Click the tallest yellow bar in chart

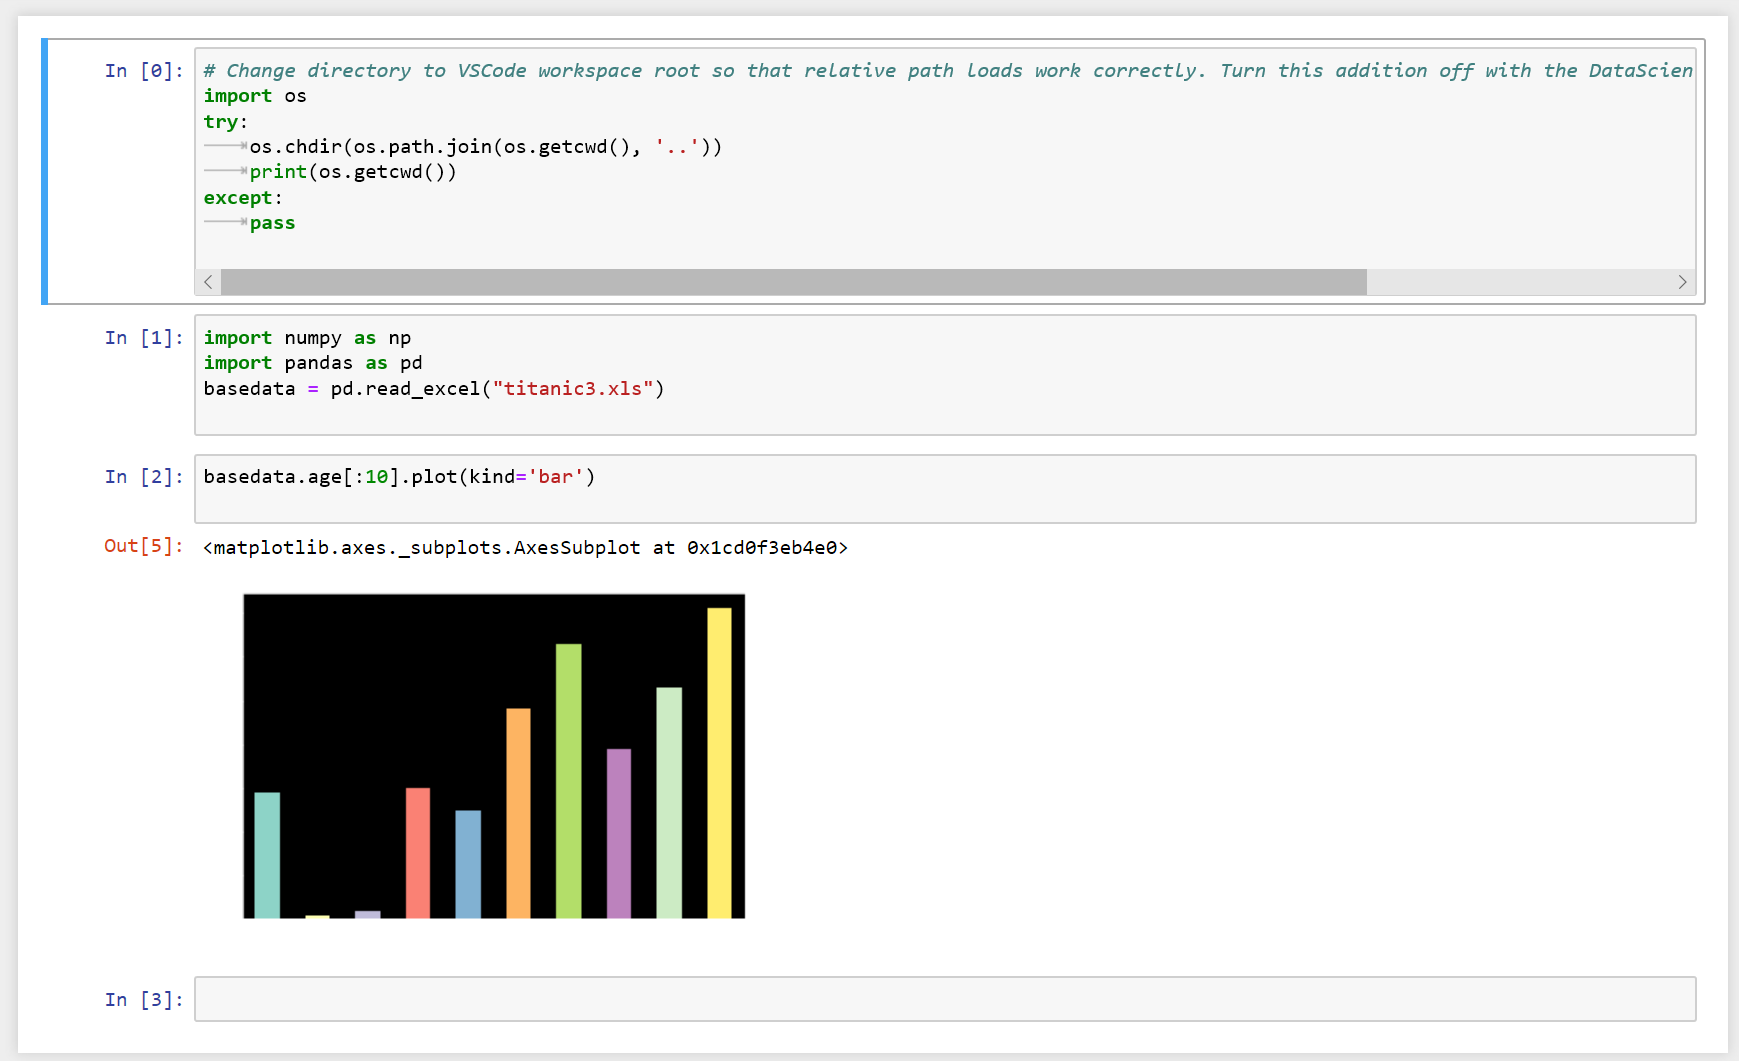click(719, 763)
